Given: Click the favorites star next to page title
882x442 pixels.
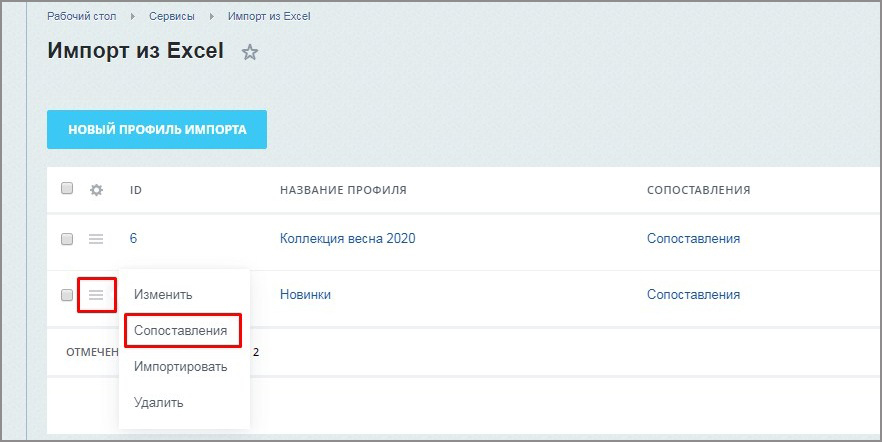Looking at the screenshot, I should tap(250, 53).
